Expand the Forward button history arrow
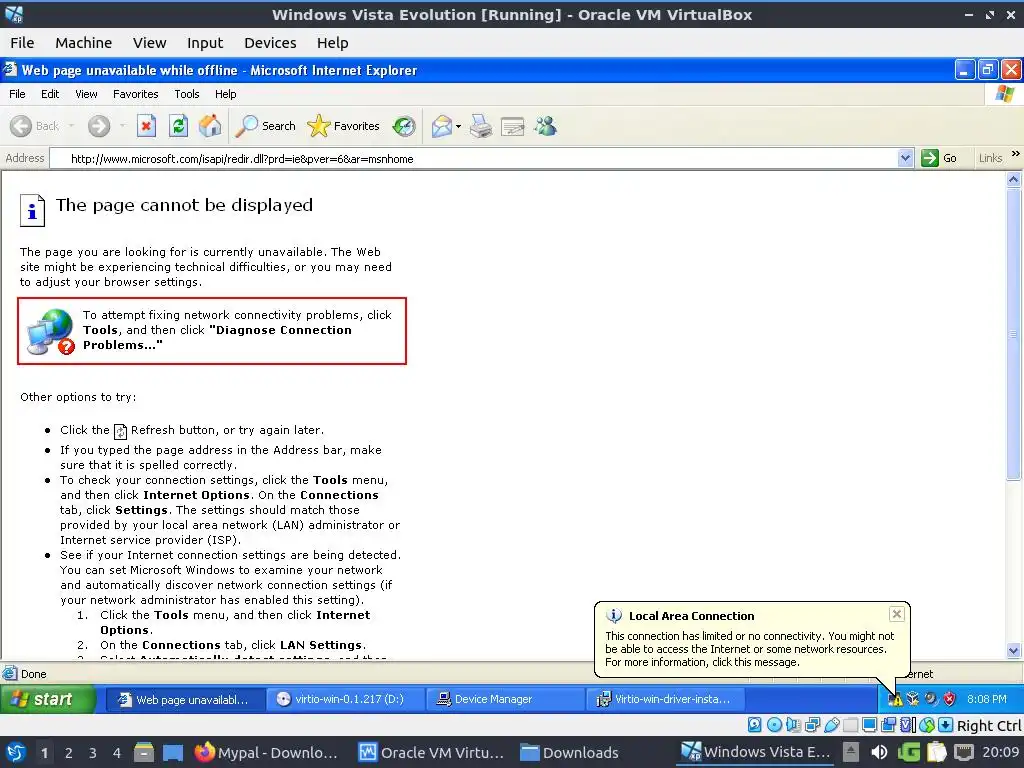 coord(122,126)
